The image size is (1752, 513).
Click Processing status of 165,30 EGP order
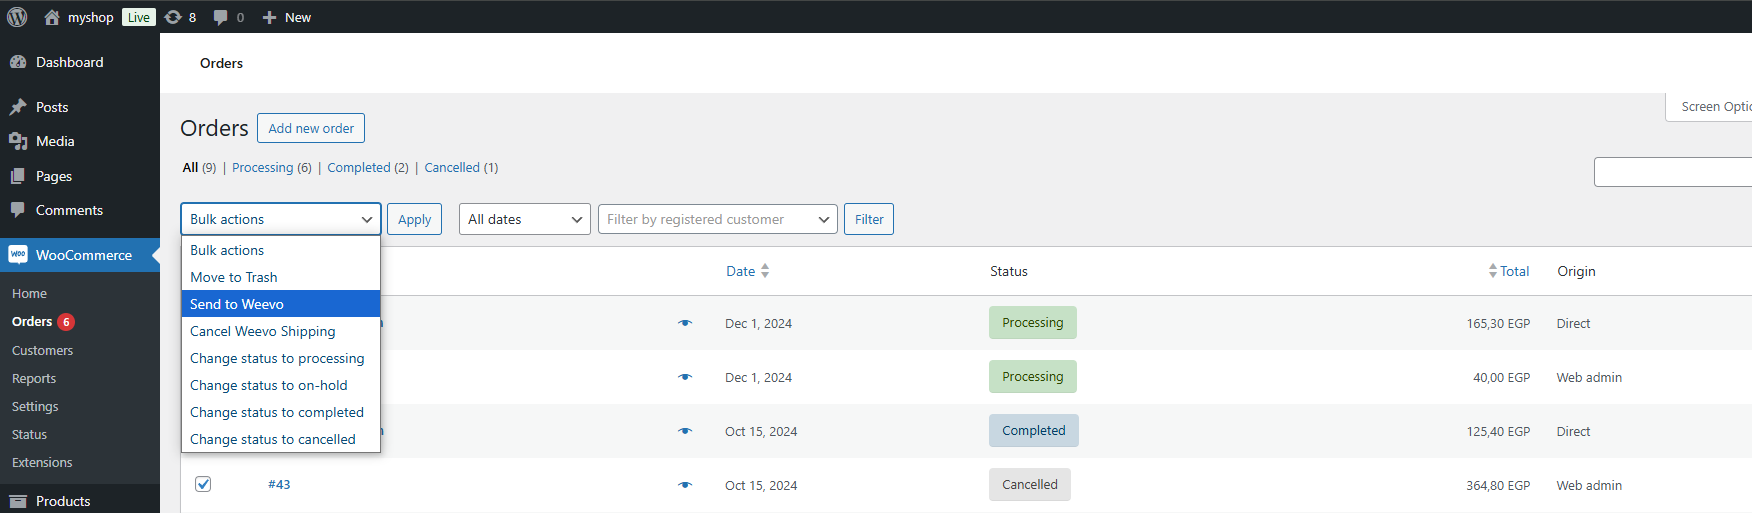1033,323
